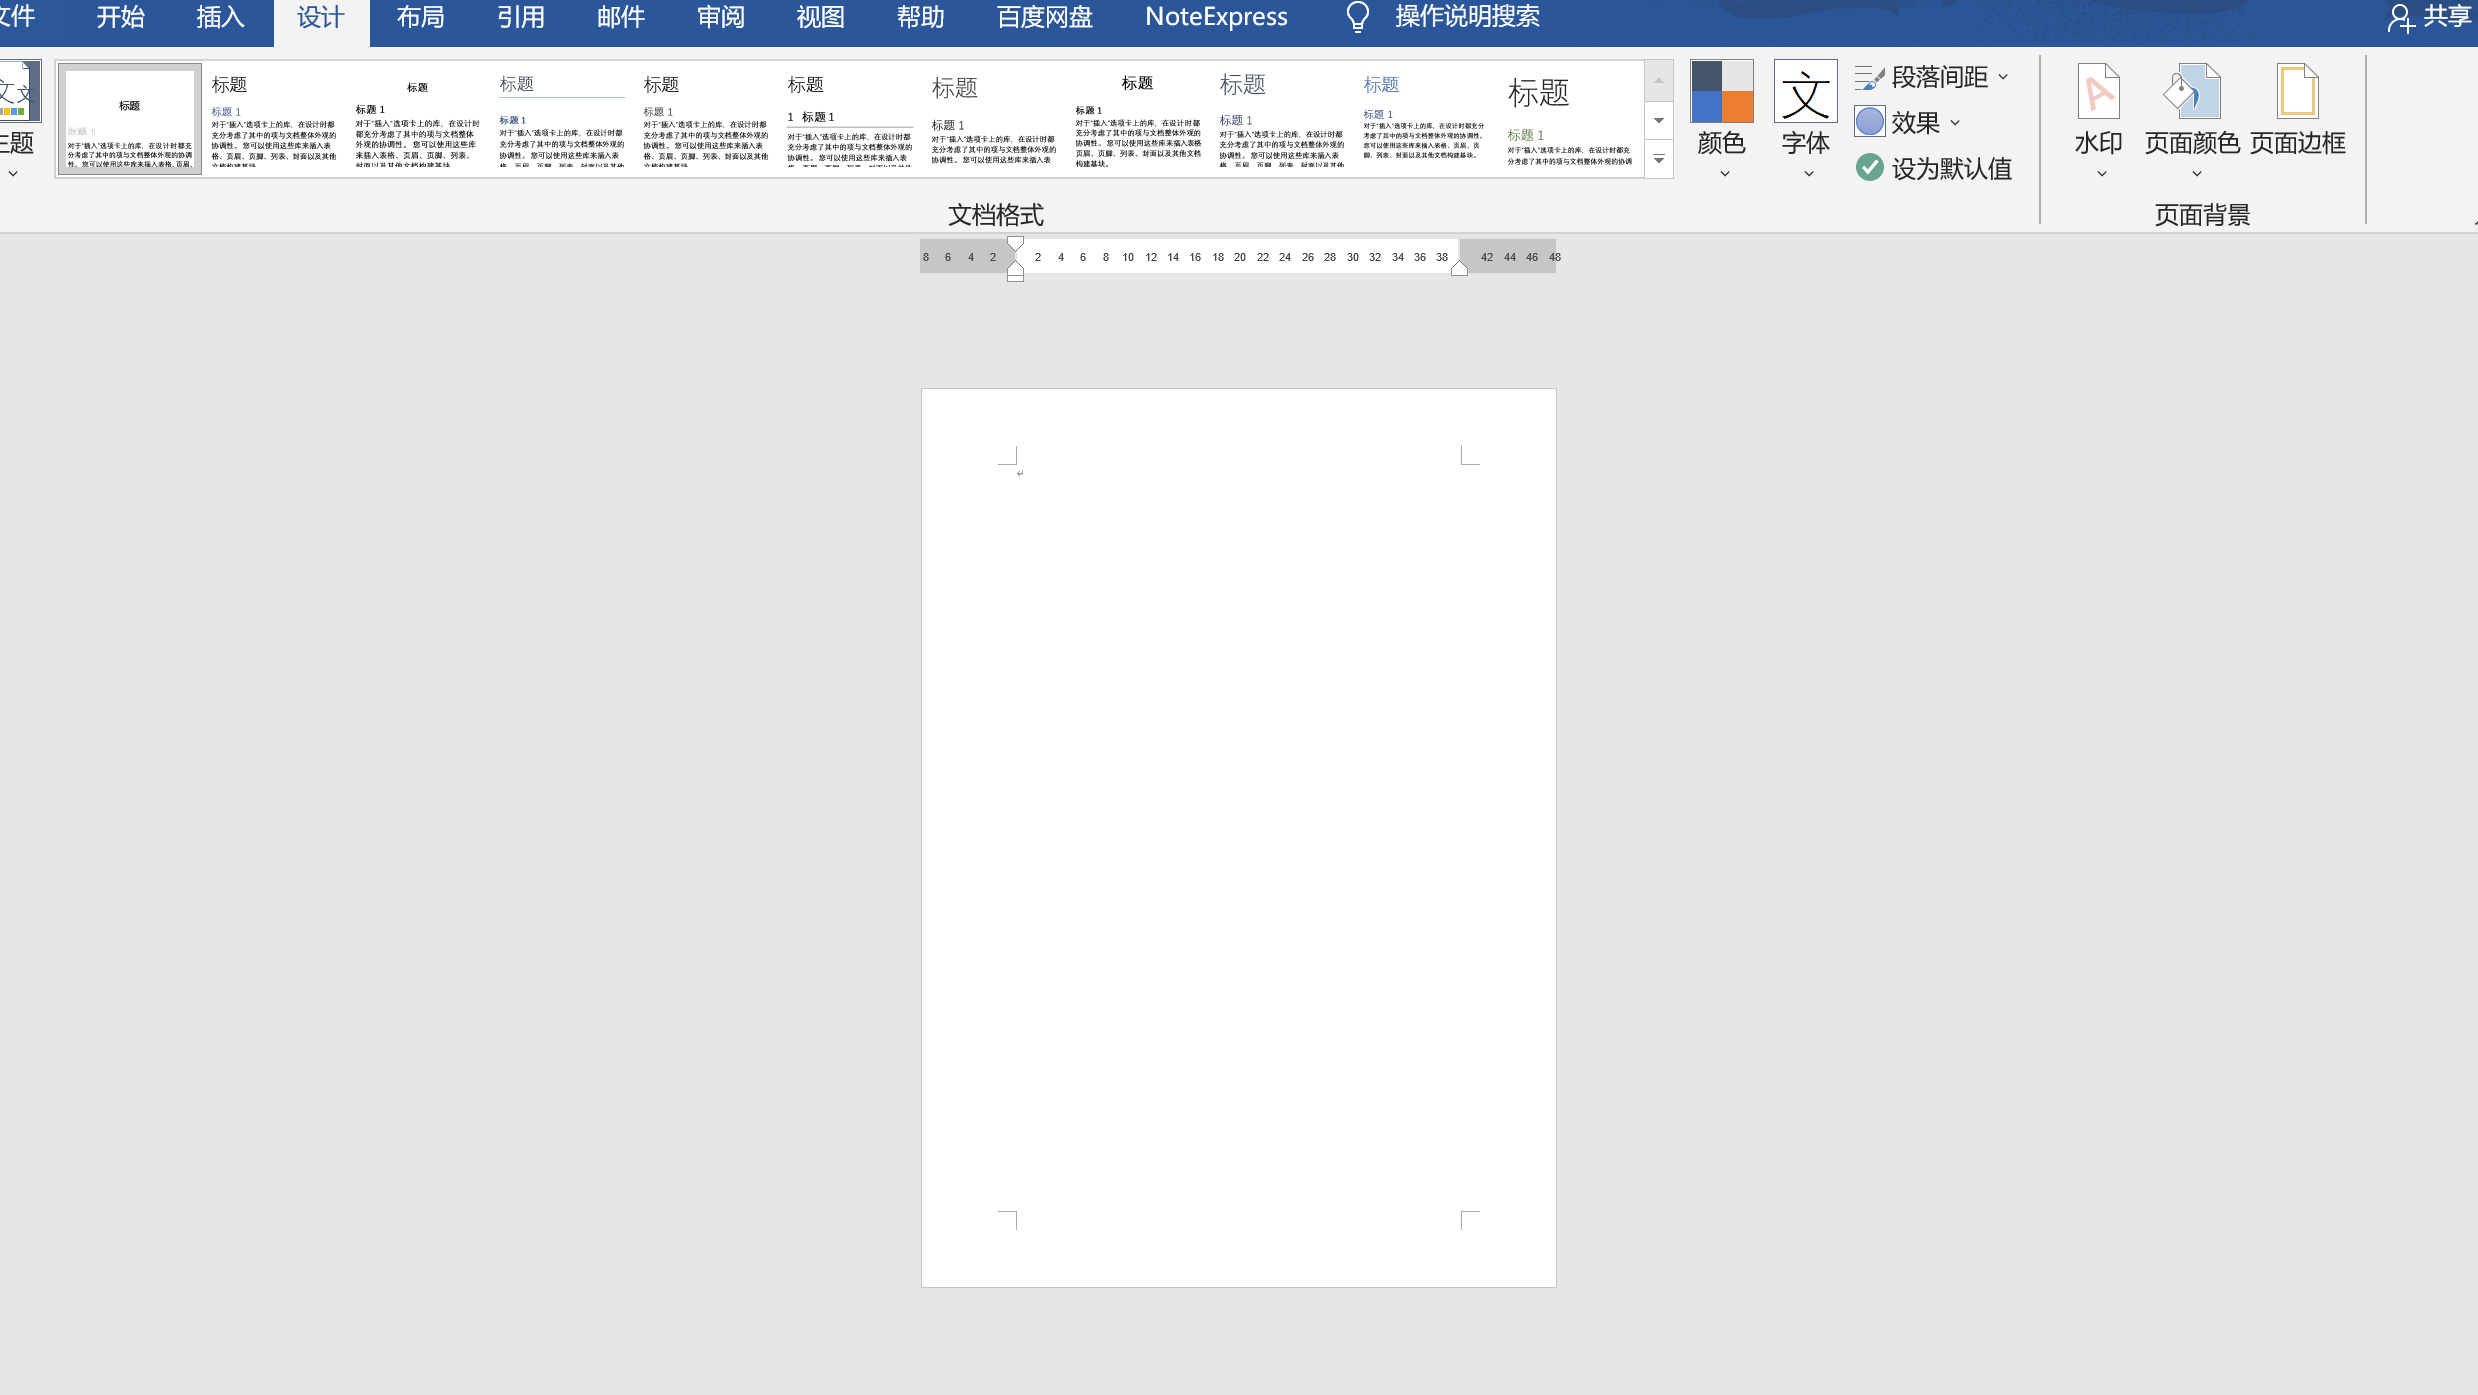This screenshot has width=2478, height=1395.
Task: Expand the Themes (主题) dropdown arrow
Action: click(x=13, y=174)
